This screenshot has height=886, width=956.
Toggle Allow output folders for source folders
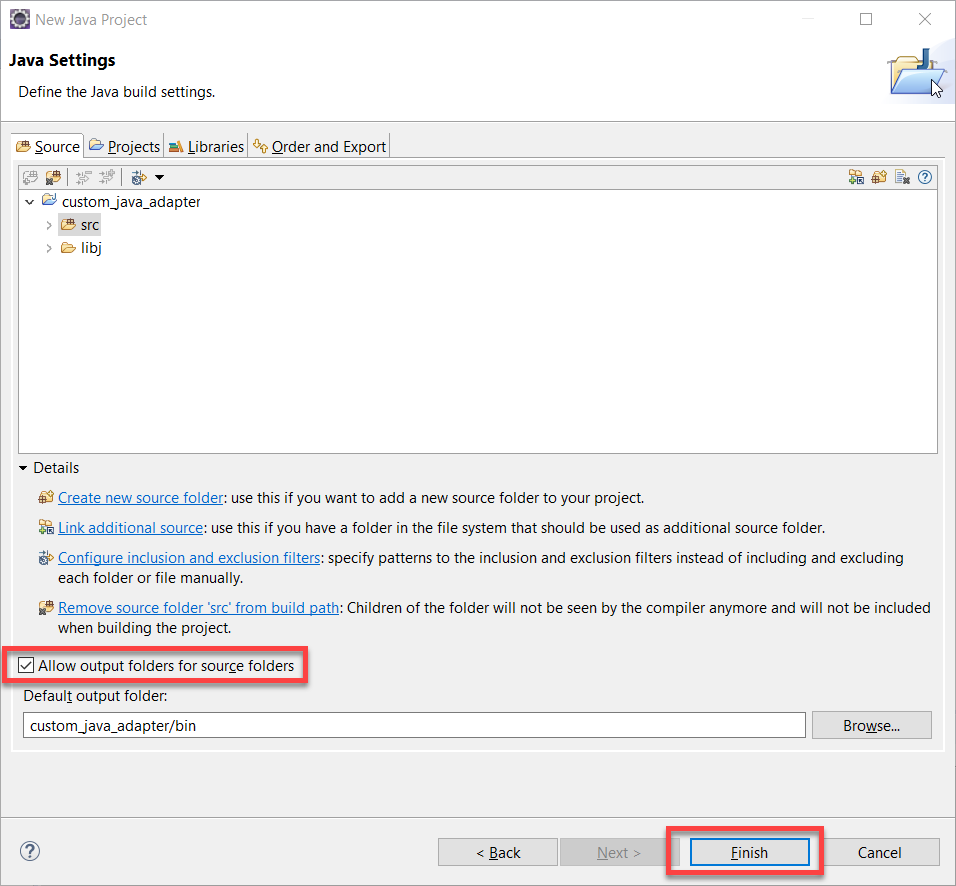tap(26, 665)
